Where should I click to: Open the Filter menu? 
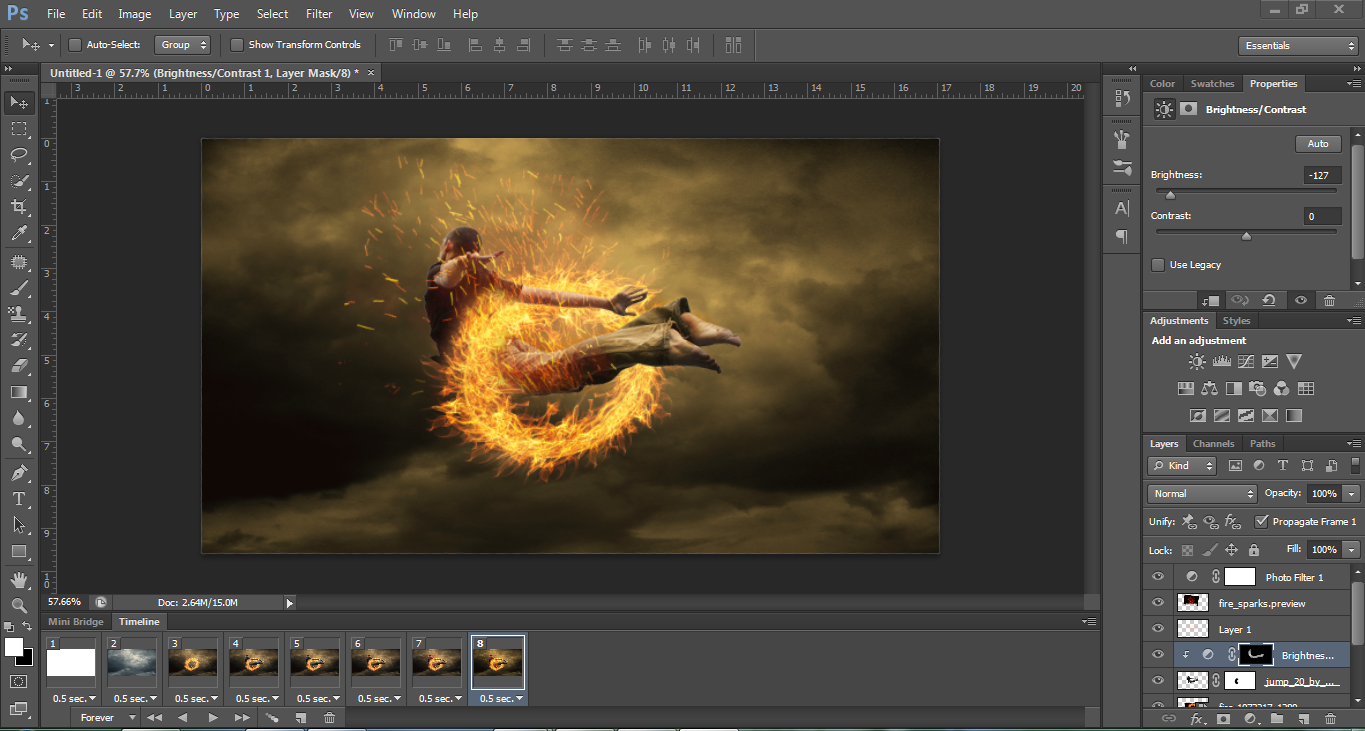click(x=319, y=14)
